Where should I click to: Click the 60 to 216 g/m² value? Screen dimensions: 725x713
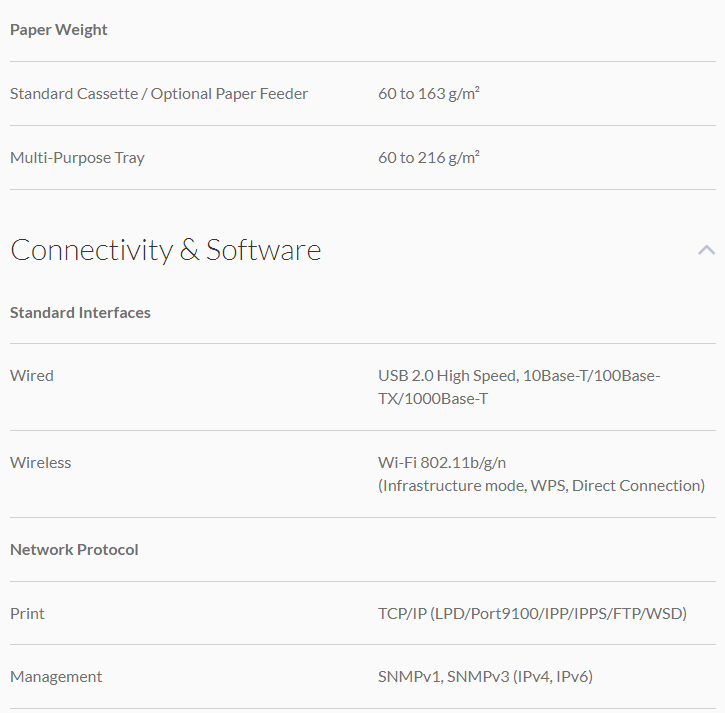pos(429,158)
